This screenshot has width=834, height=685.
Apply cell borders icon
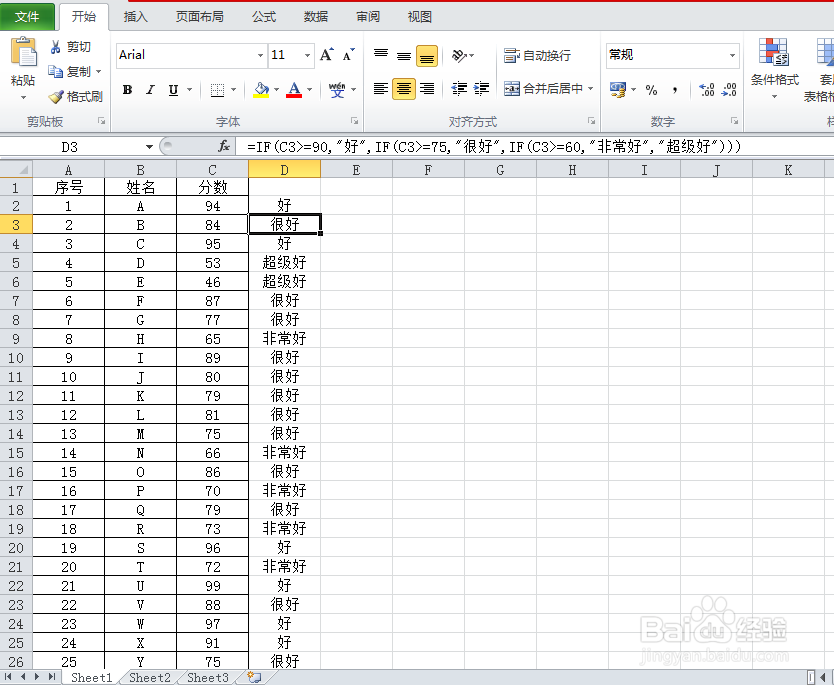tap(217, 89)
